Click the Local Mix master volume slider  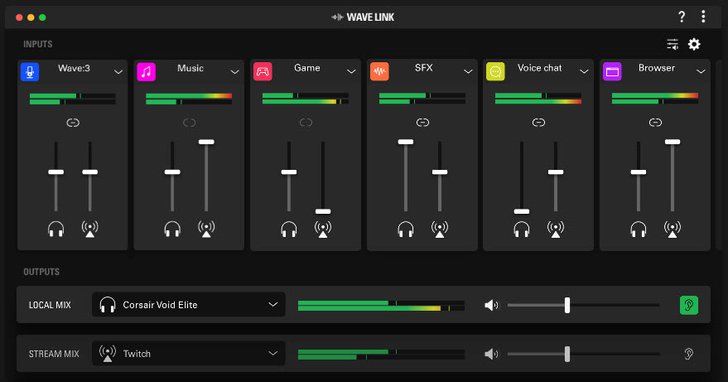(x=583, y=305)
